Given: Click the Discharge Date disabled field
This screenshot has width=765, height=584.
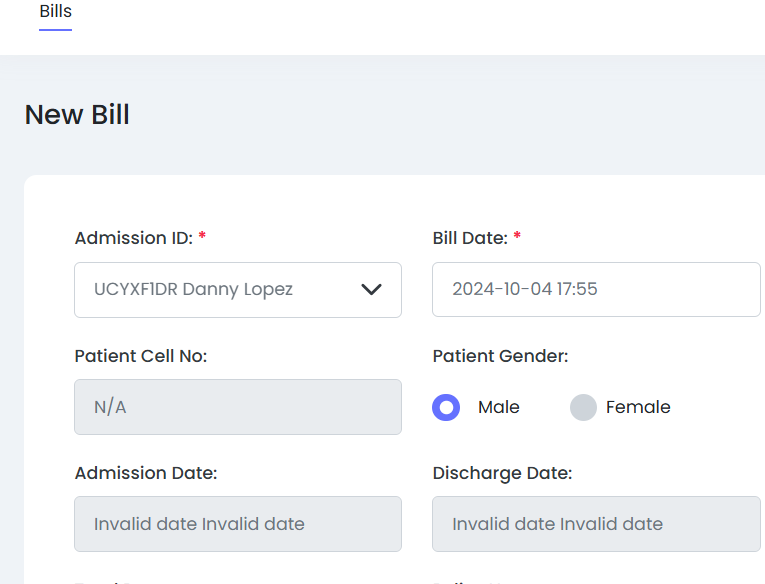Looking at the screenshot, I should click(596, 524).
